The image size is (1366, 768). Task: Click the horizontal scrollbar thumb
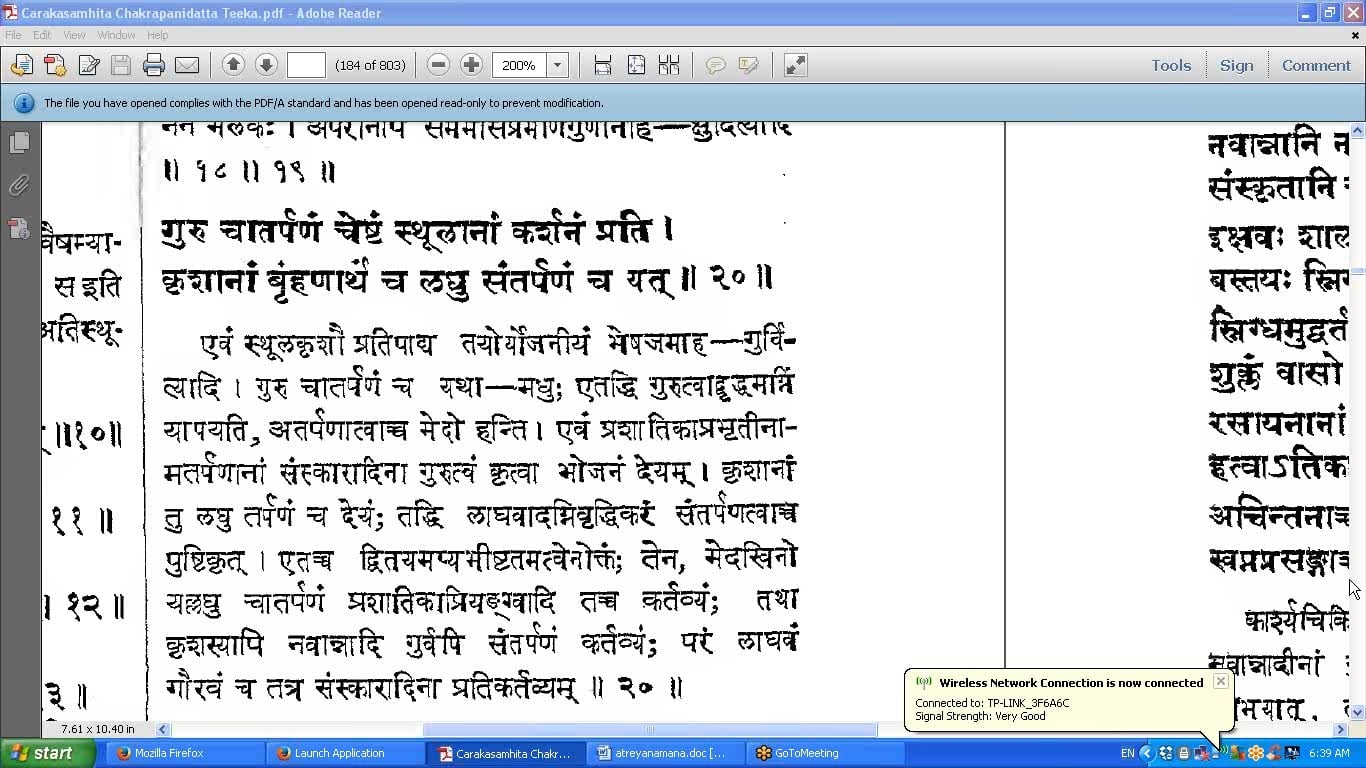point(649,730)
